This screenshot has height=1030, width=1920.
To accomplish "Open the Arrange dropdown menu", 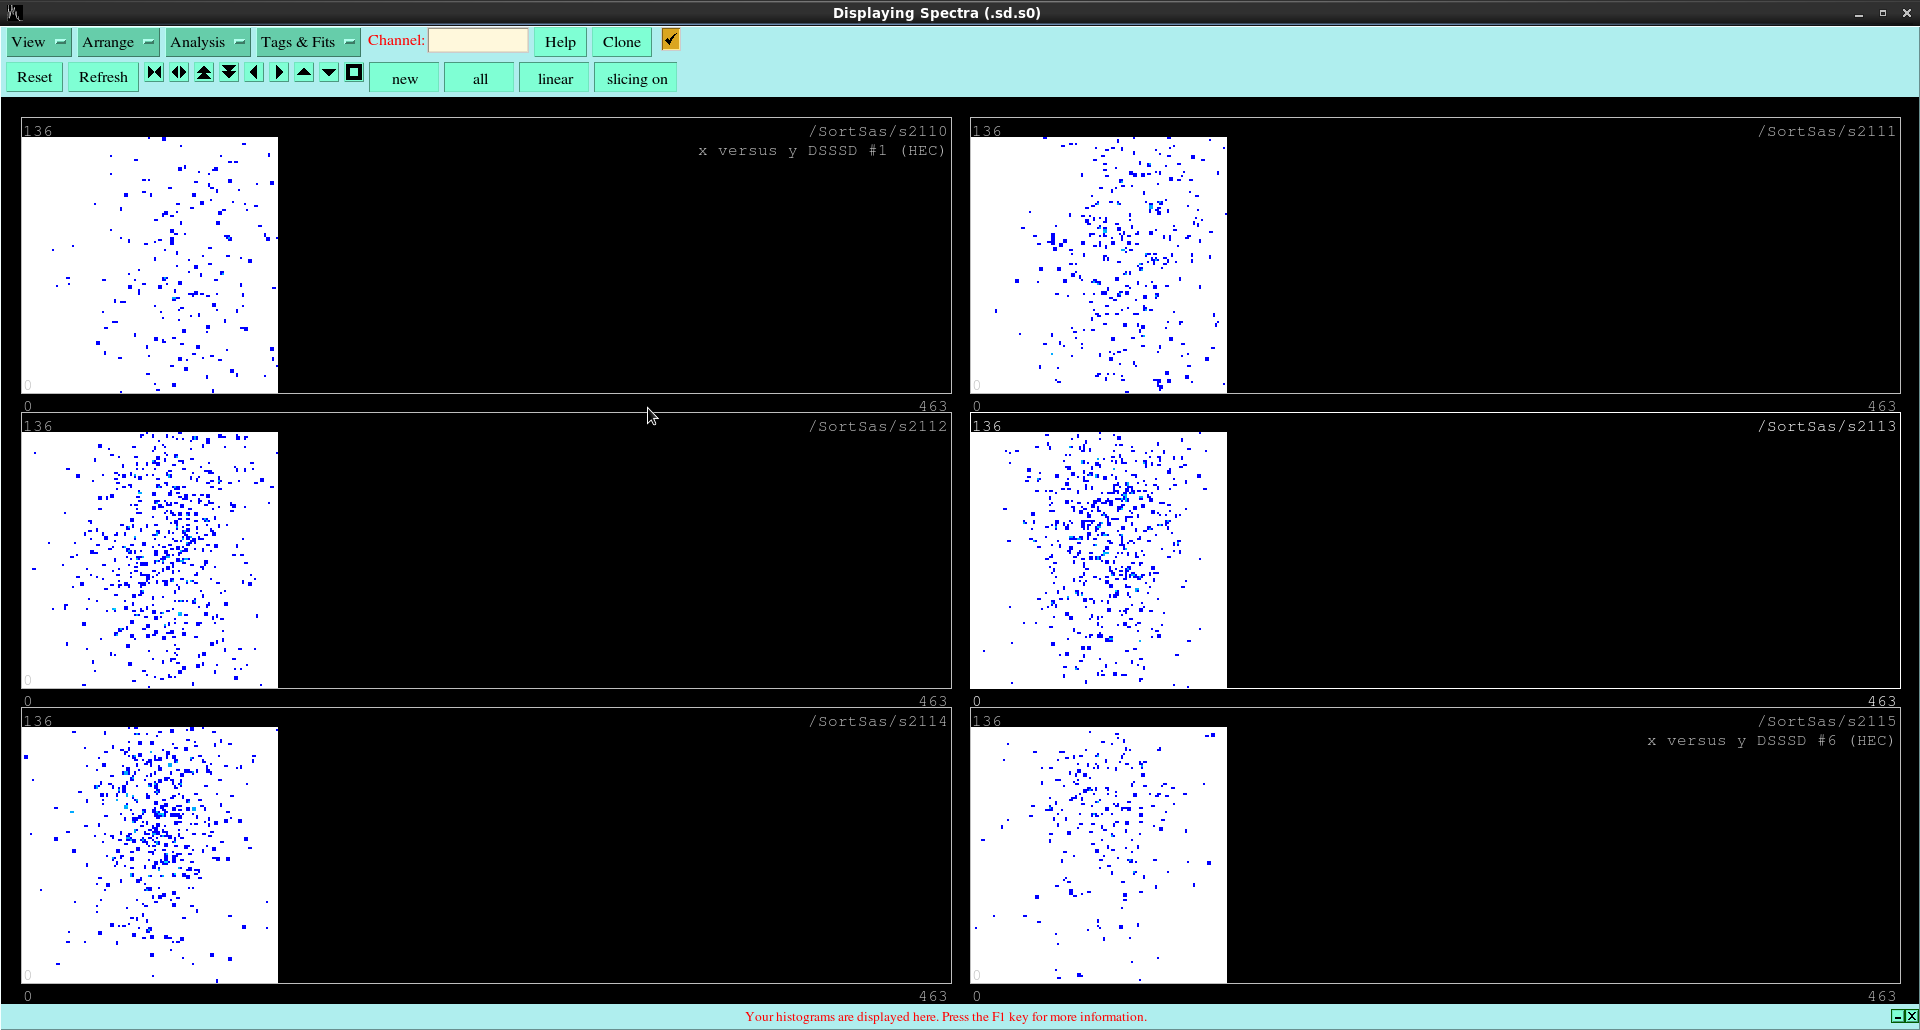I will coord(118,42).
